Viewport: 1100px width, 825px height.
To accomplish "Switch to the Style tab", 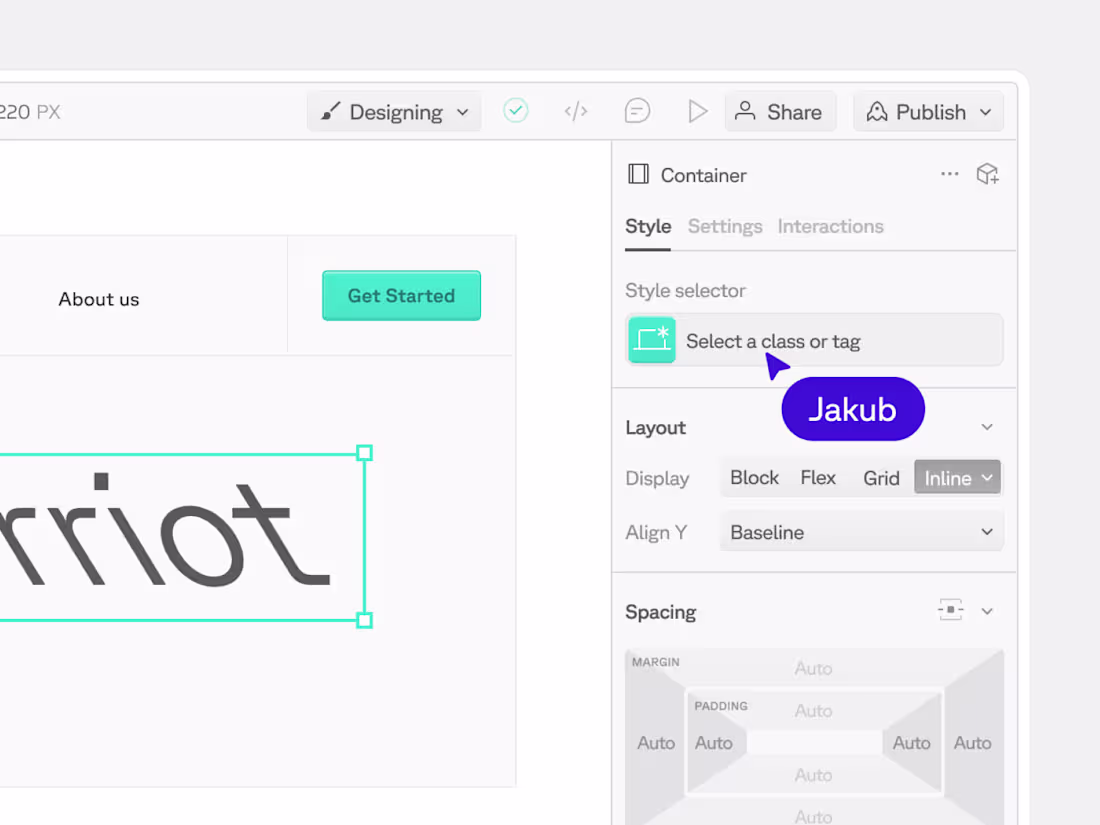I will [648, 227].
